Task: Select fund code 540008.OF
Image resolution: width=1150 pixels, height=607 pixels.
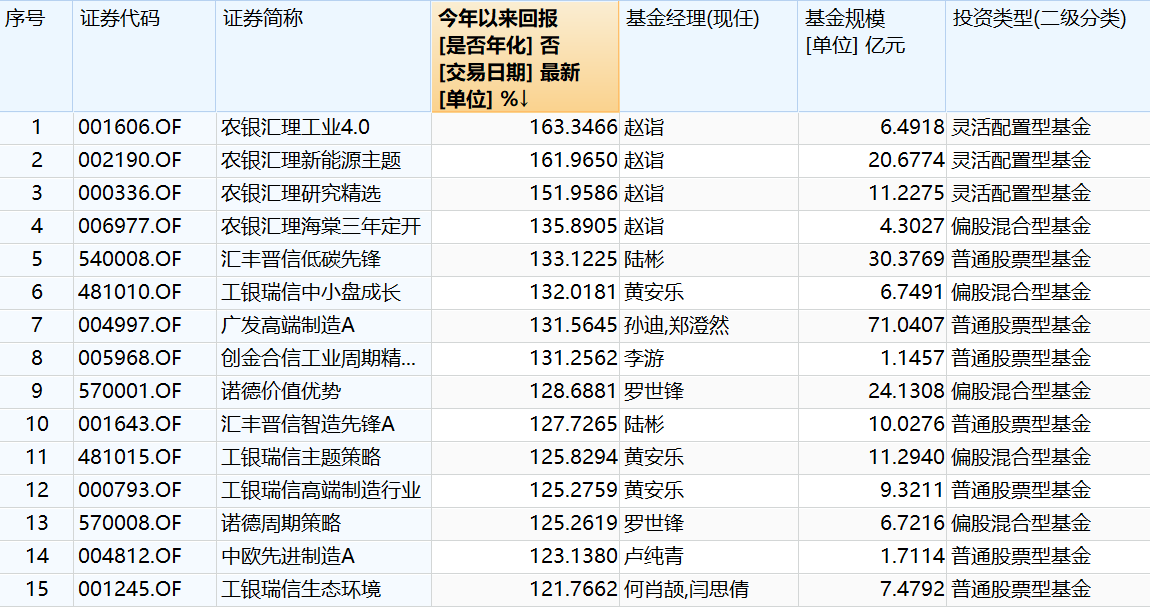Action: (x=130, y=260)
